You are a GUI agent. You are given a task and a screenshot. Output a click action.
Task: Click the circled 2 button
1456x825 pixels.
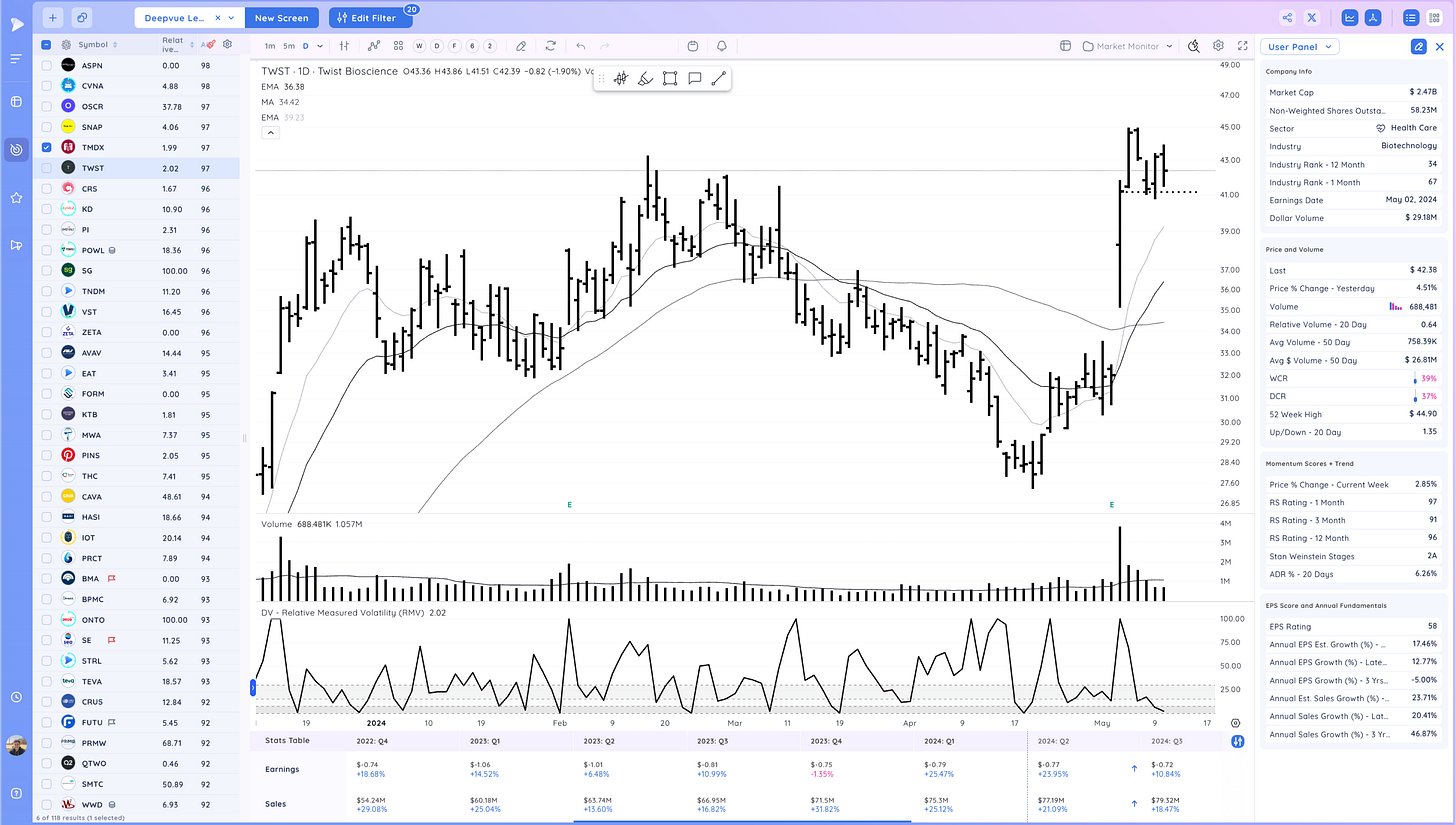(x=489, y=46)
